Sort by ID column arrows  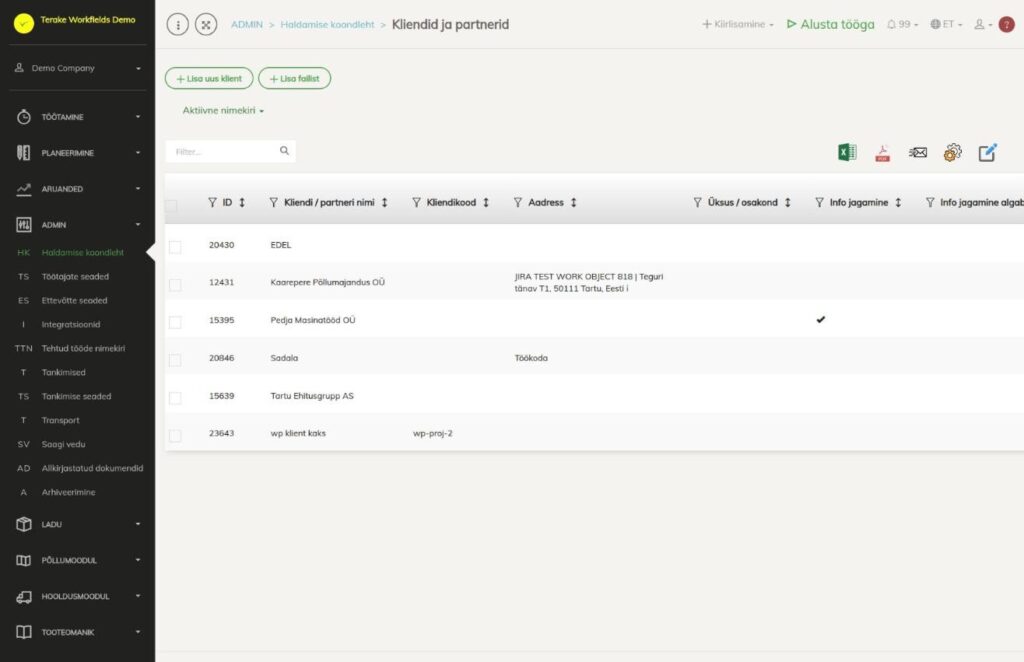(242, 202)
